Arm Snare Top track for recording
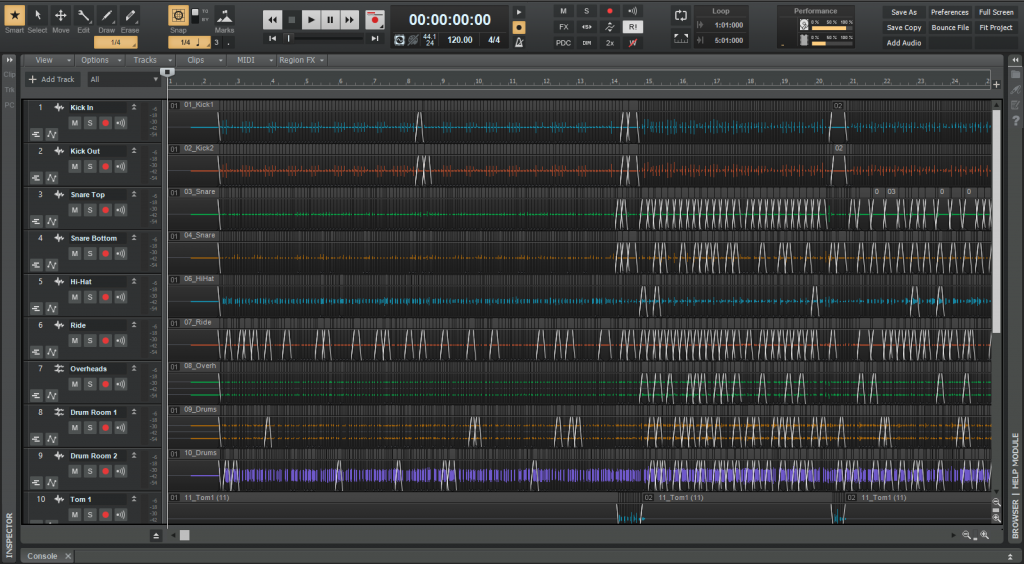 105,210
